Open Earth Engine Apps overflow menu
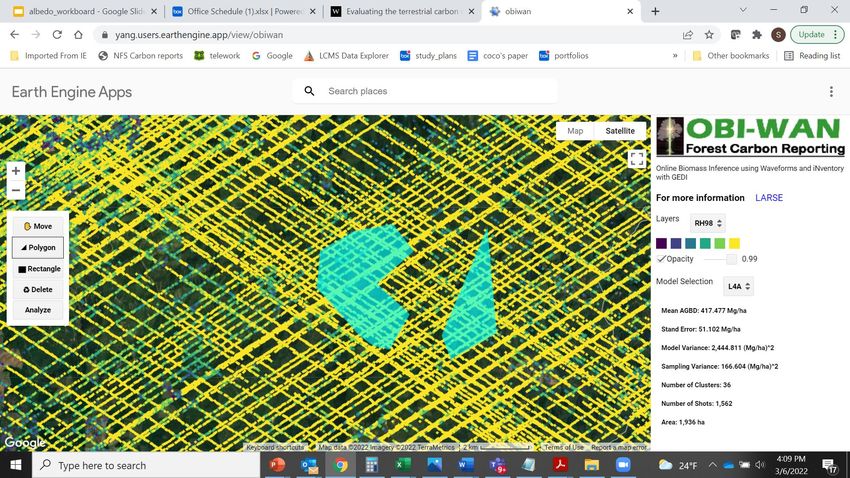The width and height of the screenshot is (850, 478). point(831,92)
